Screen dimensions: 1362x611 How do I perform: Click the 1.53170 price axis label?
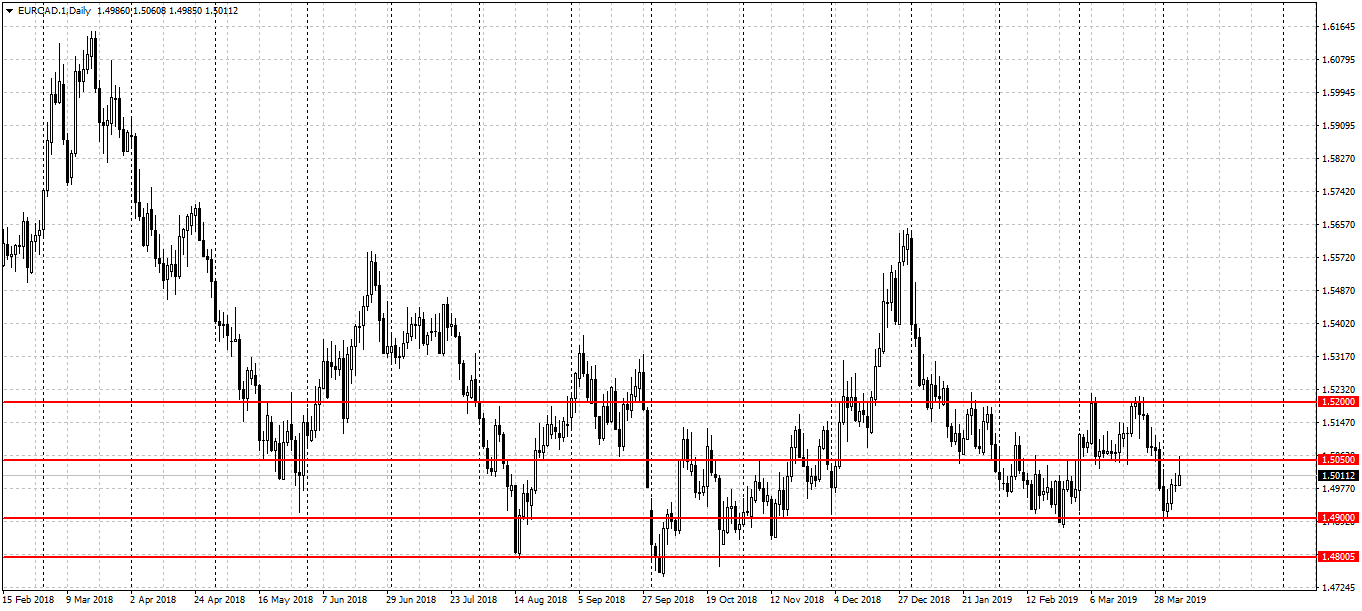point(1338,357)
